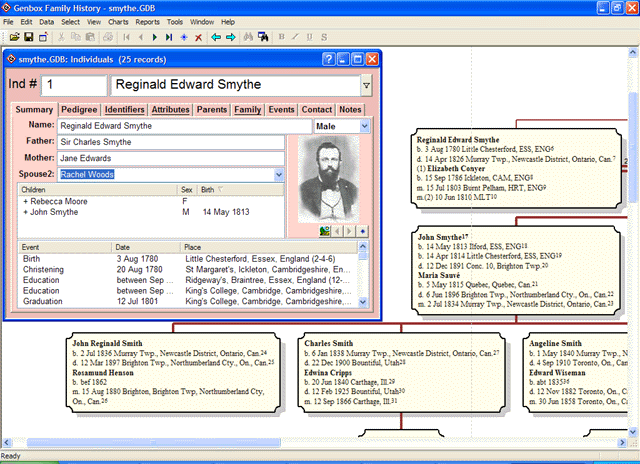Toggle Underline formatting U icon
640x464 pixels.
(309, 37)
